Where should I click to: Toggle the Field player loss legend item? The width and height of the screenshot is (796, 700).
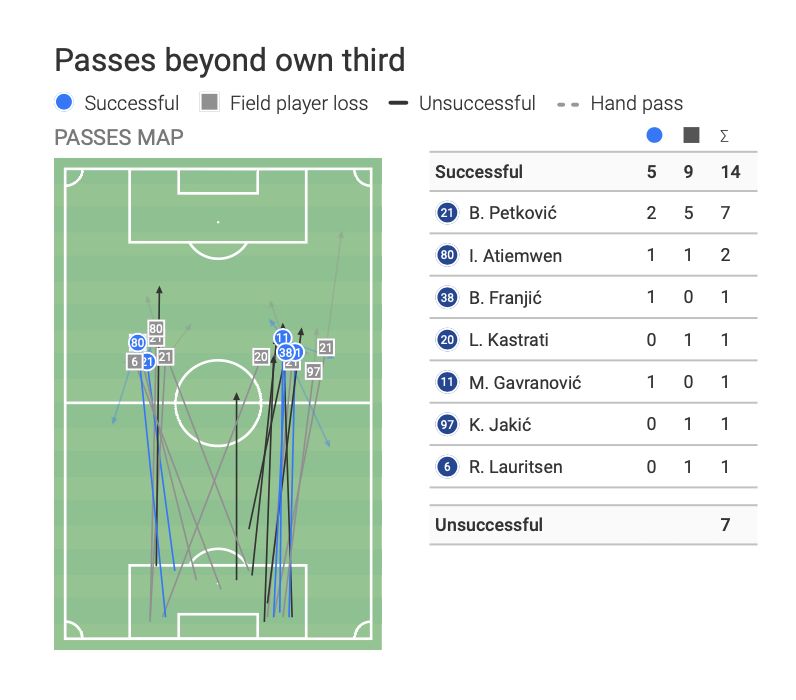(x=285, y=103)
